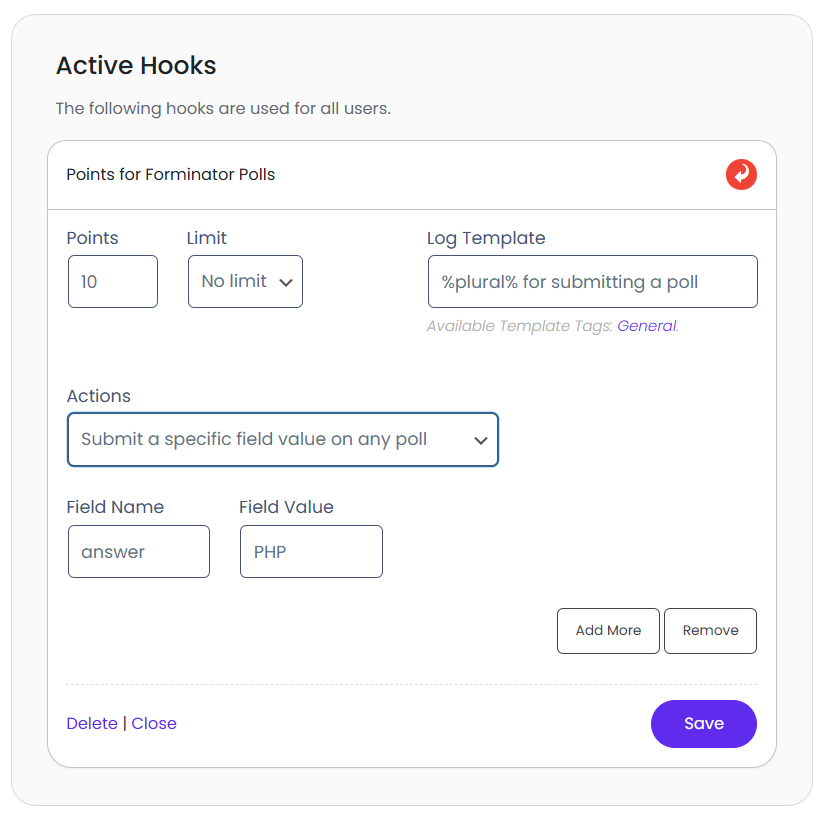Open the No limit dropdown
831x823 pixels.
point(245,282)
